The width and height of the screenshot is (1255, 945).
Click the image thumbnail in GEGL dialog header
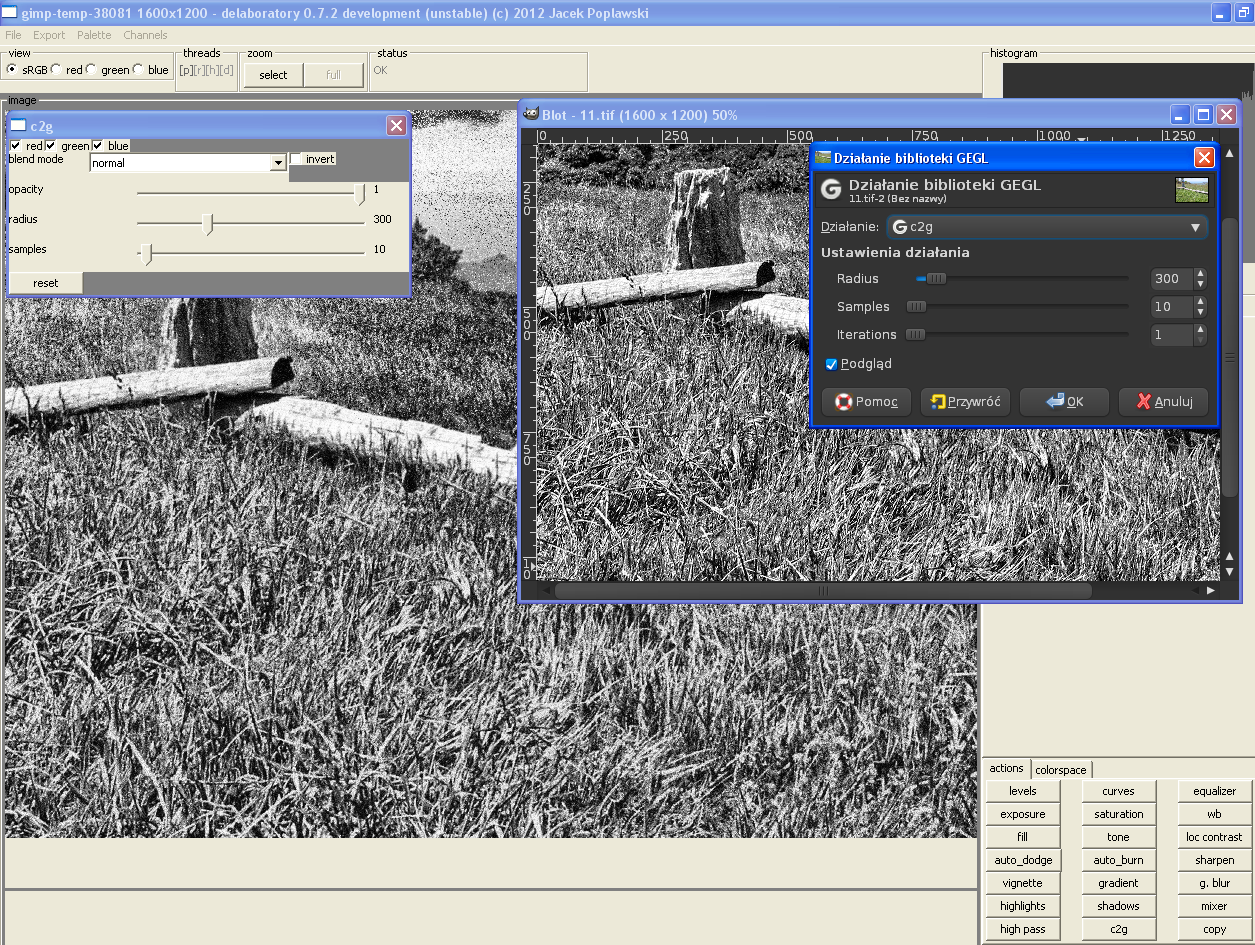coord(1191,189)
